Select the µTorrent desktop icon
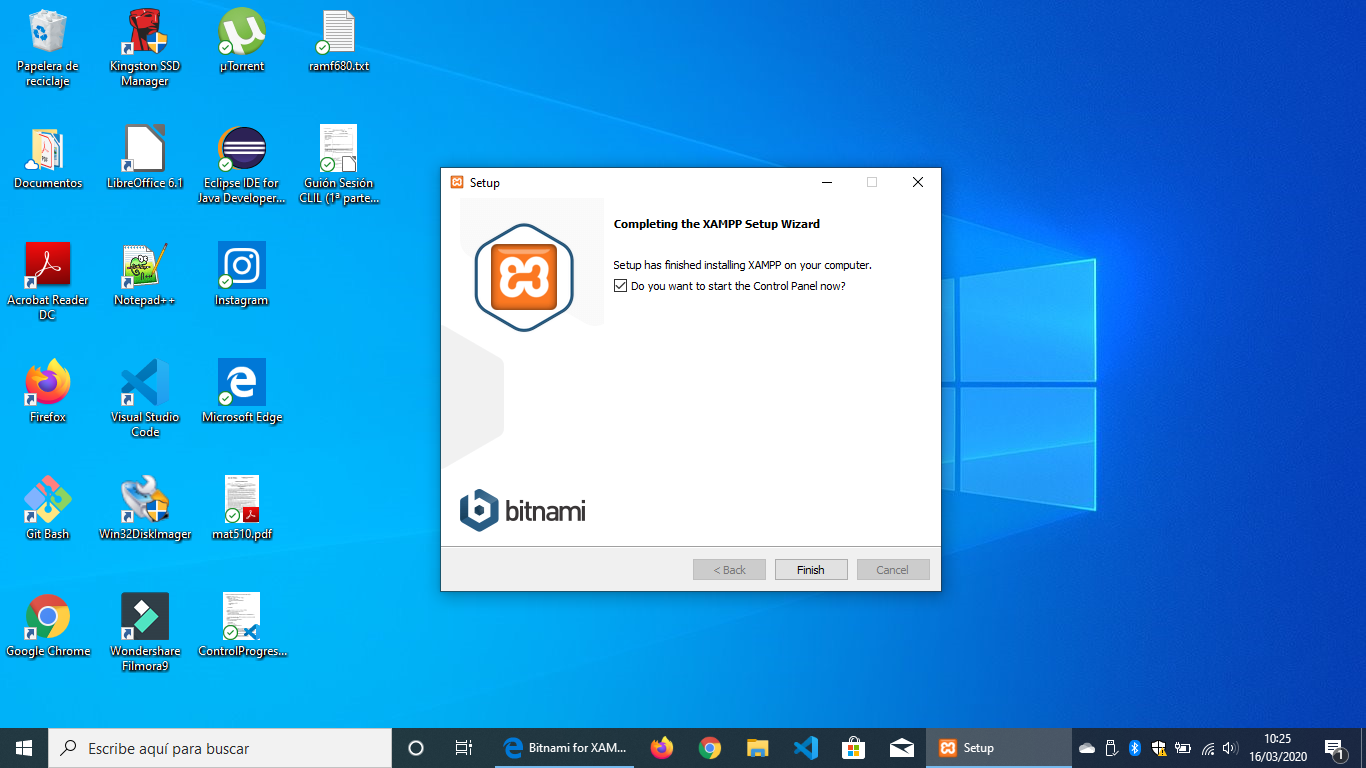The image size is (1366, 768). pyautogui.click(x=242, y=41)
